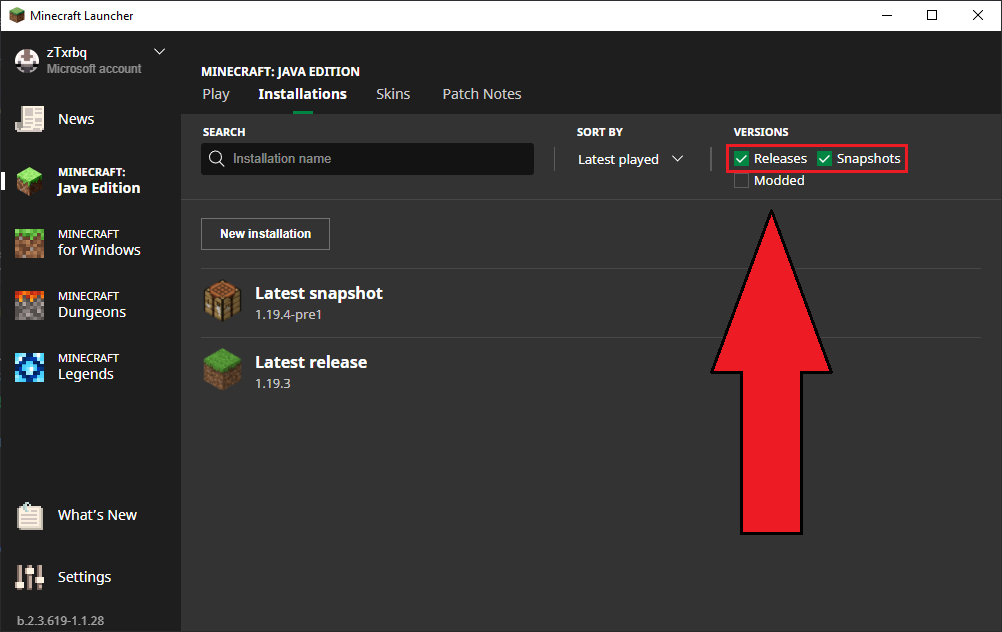Screen dimensions: 1002x632
Task: Click the New installation button
Action: coord(265,234)
